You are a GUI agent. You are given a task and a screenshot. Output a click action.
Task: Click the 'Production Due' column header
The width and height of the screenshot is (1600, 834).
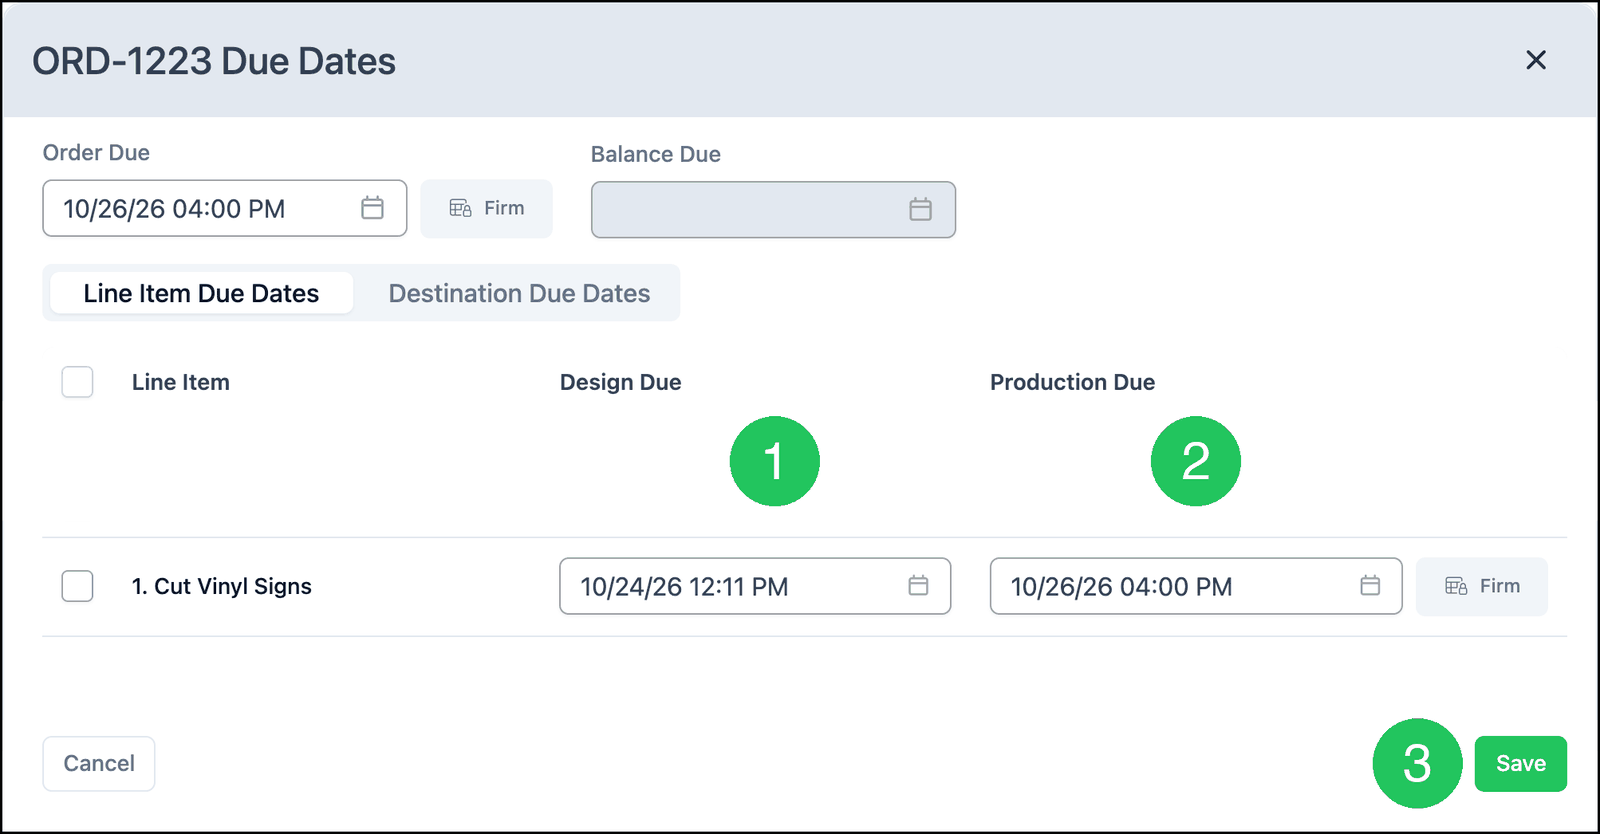tap(1072, 382)
